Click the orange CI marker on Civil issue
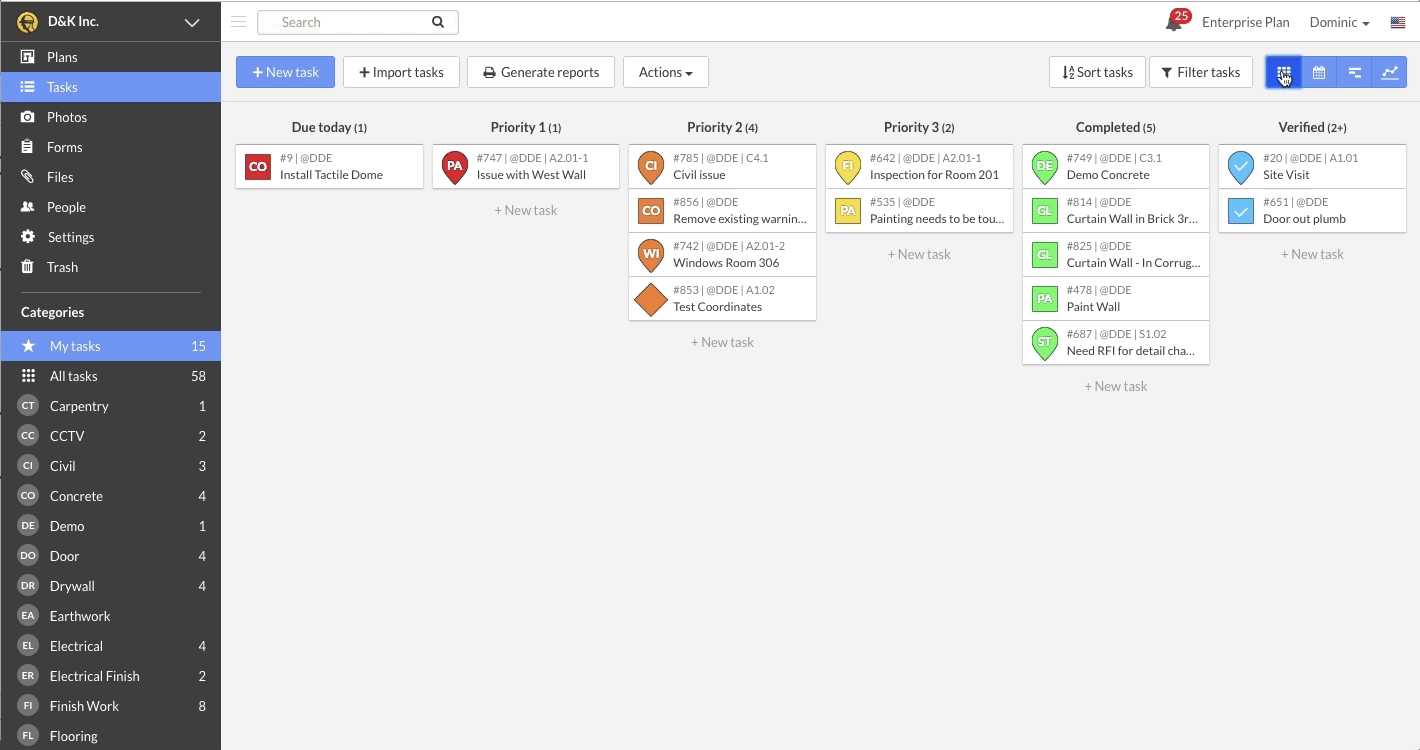Image resolution: width=1420 pixels, height=750 pixels. point(651,167)
